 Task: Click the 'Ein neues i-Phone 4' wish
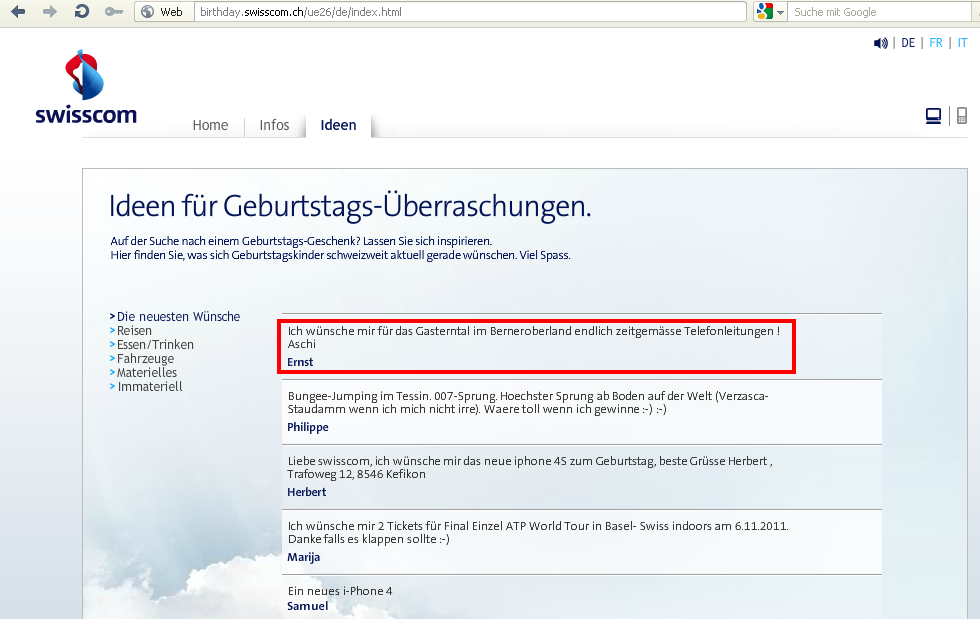point(339,591)
